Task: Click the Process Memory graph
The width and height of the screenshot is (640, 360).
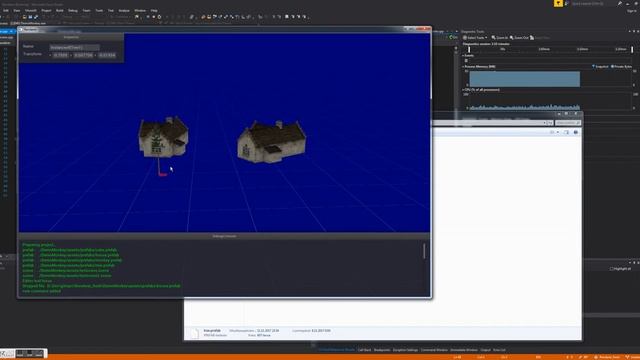Action: point(524,79)
